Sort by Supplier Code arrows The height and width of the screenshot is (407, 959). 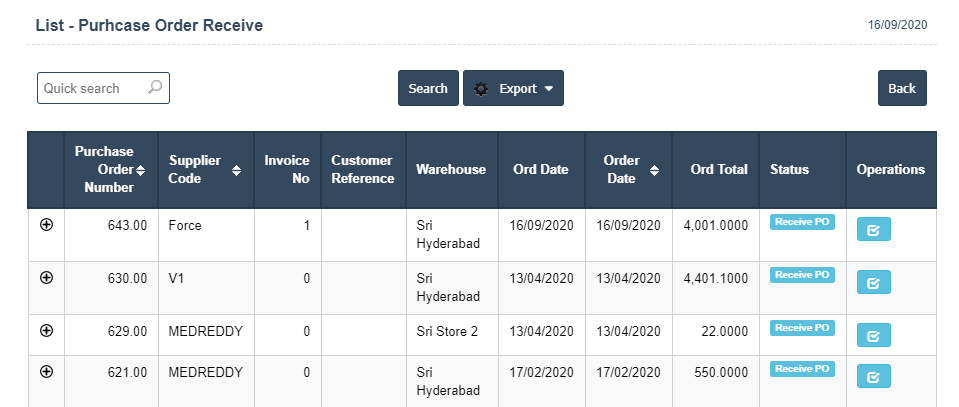point(236,170)
